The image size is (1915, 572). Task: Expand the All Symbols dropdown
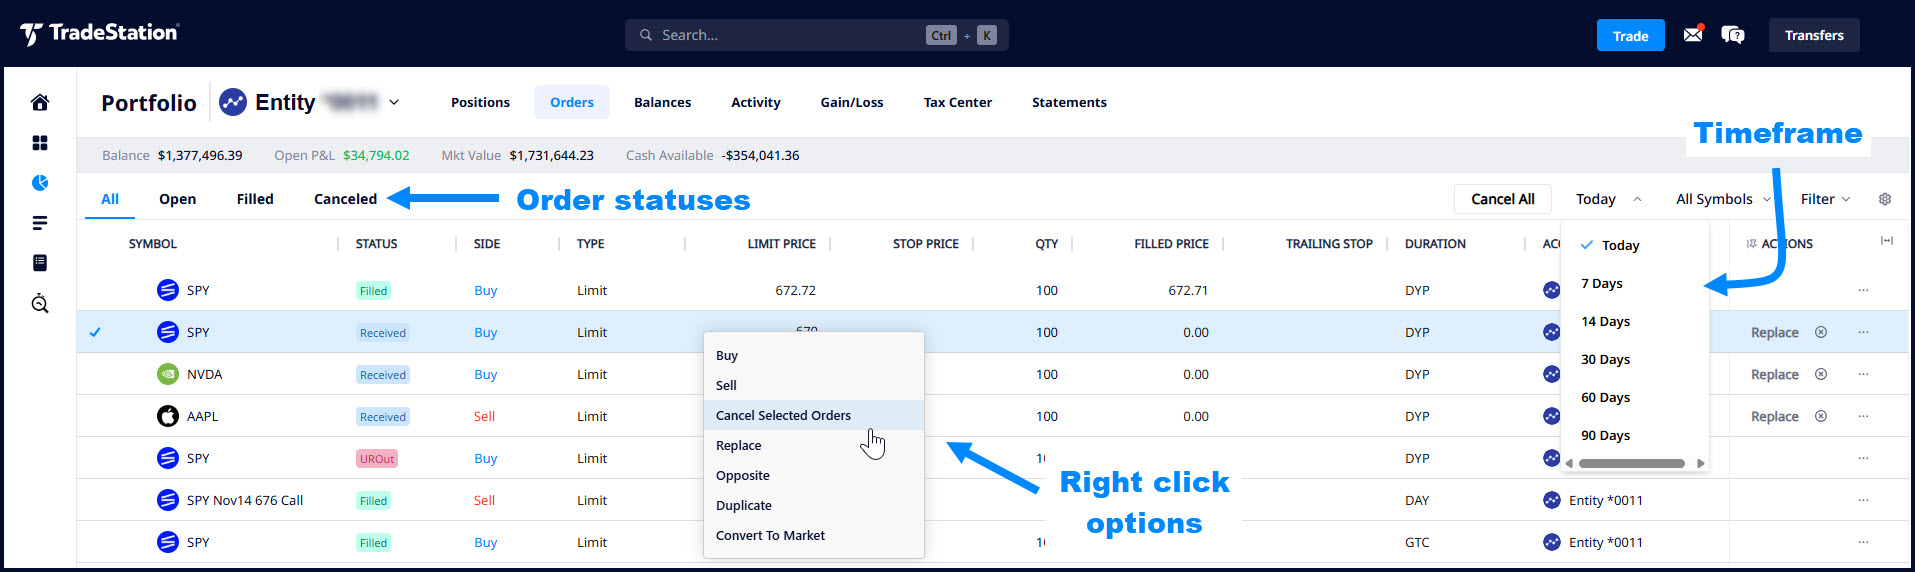1722,199
